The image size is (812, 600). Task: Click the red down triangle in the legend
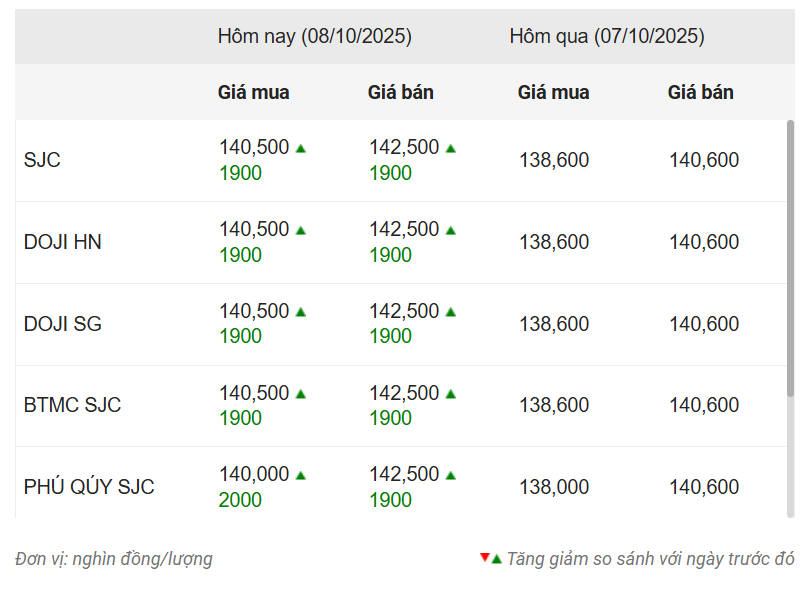tap(484, 557)
